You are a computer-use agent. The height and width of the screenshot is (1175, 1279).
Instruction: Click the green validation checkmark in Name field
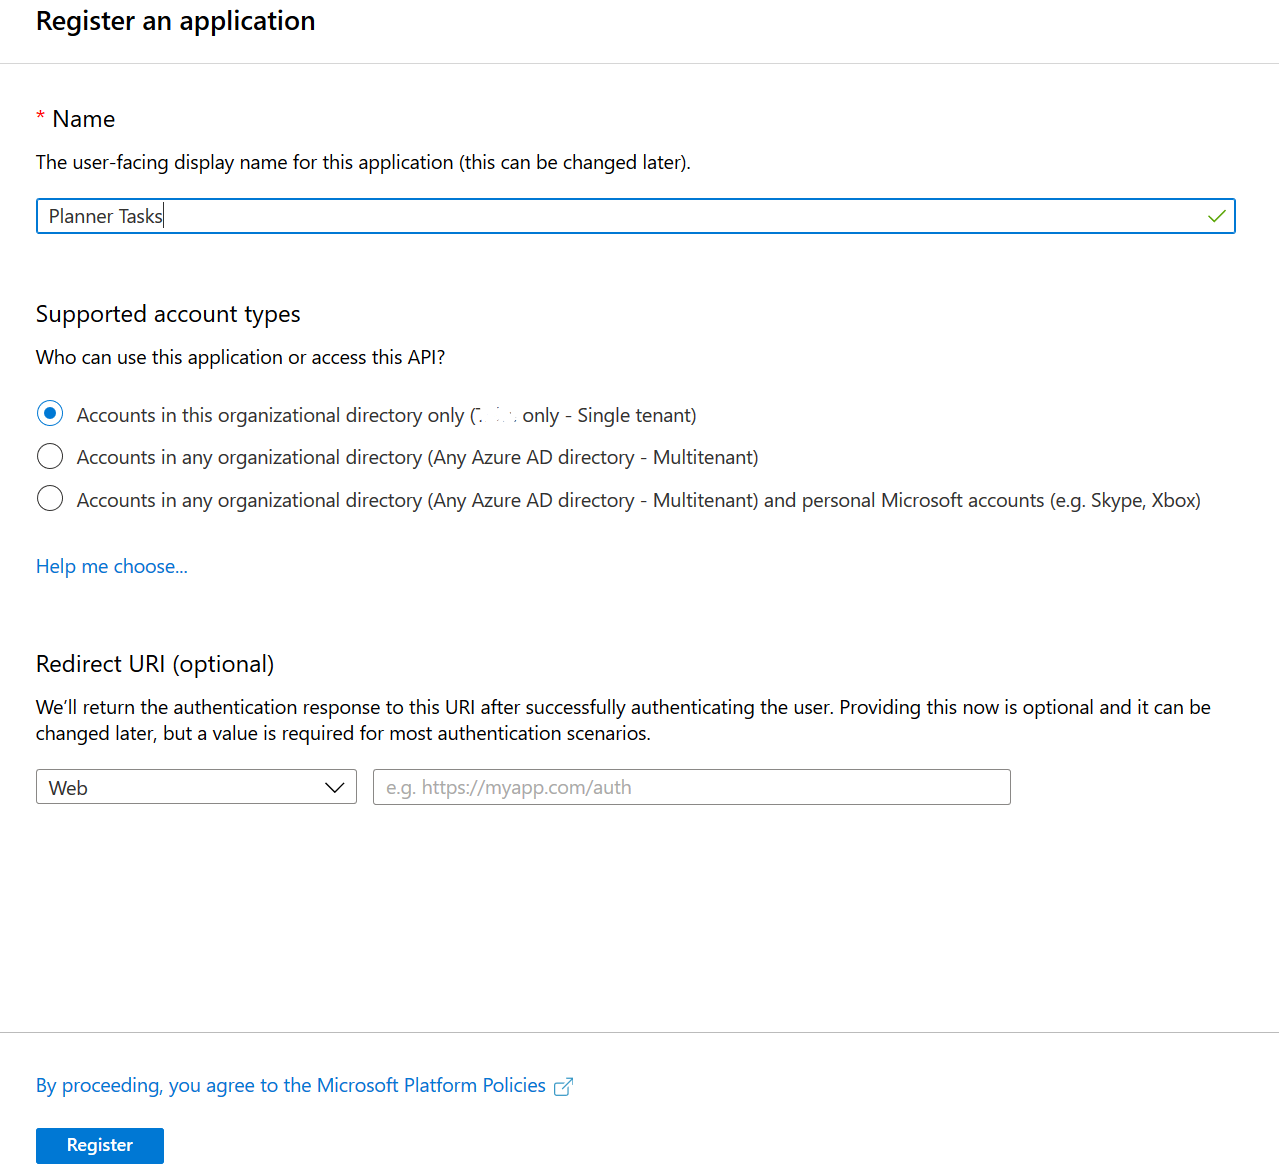(1216, 216)
